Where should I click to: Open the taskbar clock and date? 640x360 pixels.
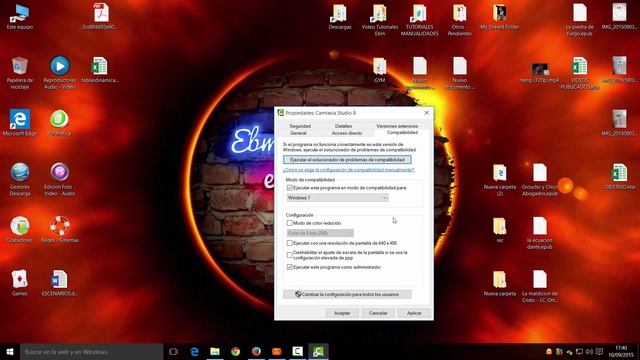[x=621, y=351]
